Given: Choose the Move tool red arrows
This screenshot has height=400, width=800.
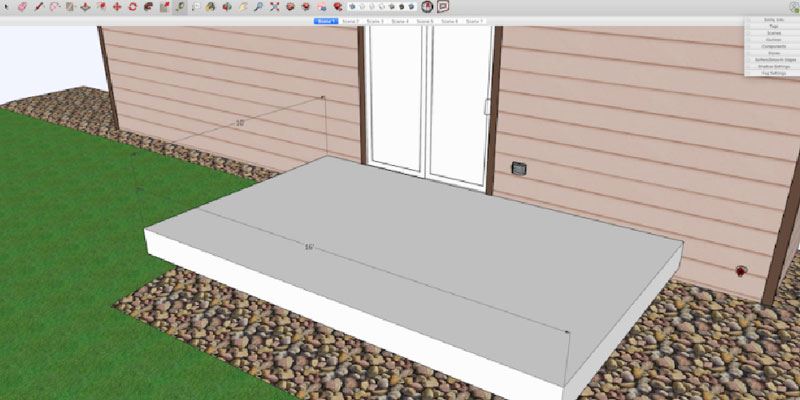Looking at the screenshot, I should click(x=117, y=7).
